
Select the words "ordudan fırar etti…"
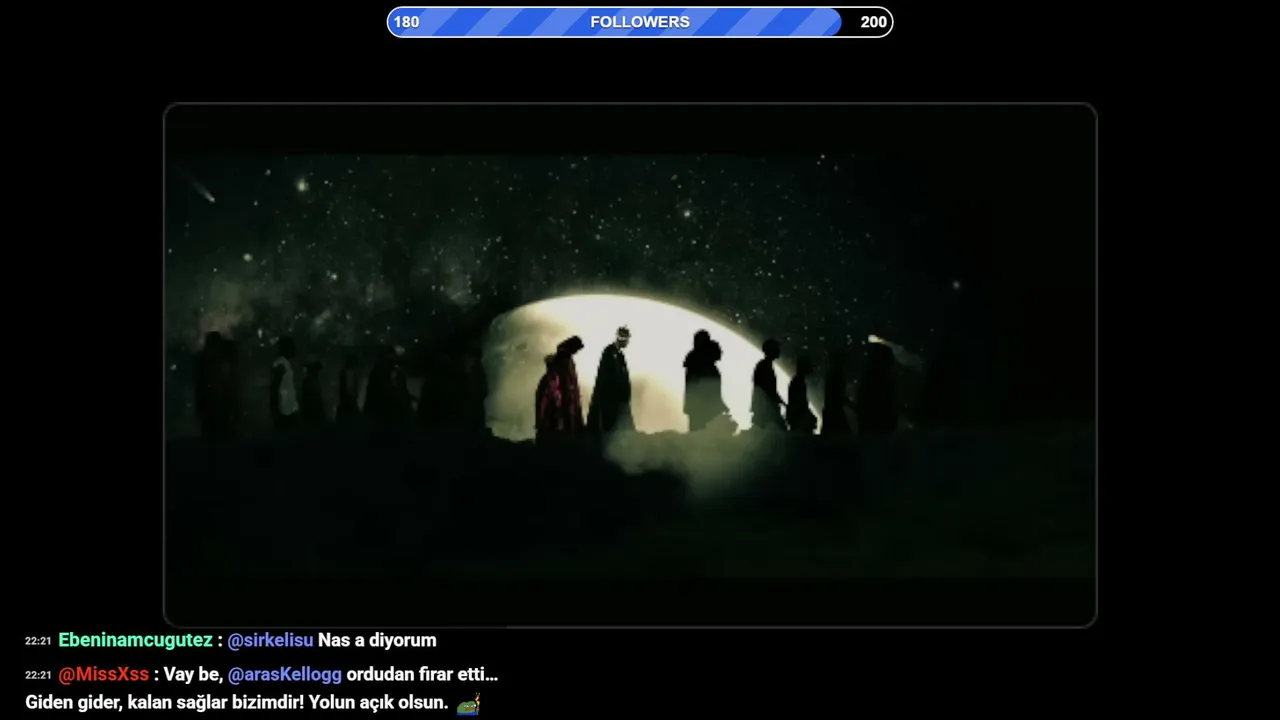(x=422, y=674)
